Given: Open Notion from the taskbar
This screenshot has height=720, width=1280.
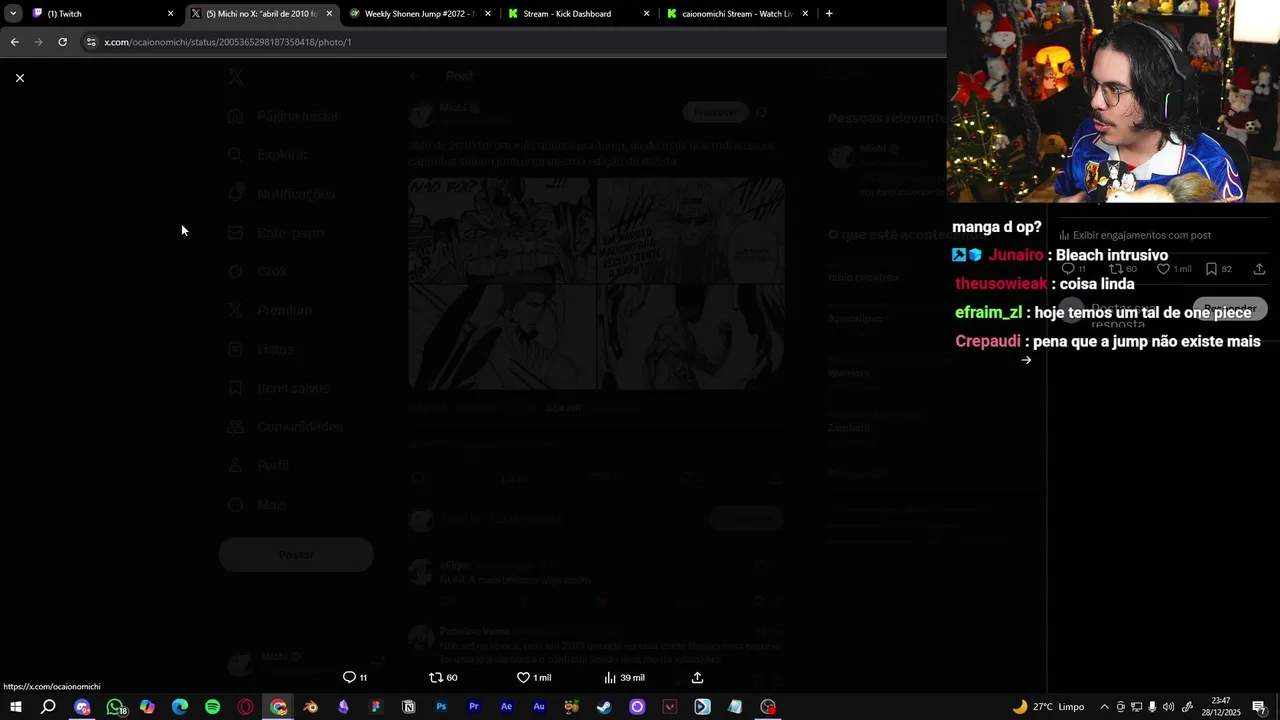Looking at the screenshot, I should pos(408,707).
